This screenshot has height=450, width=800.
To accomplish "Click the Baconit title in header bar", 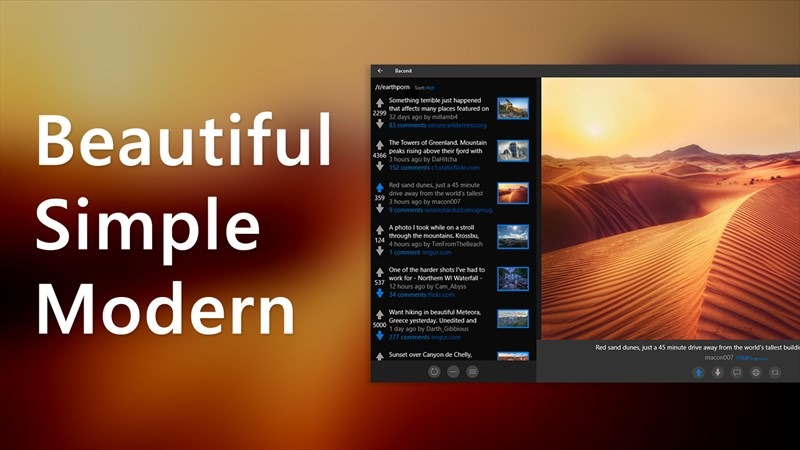I will click(403, 71).
